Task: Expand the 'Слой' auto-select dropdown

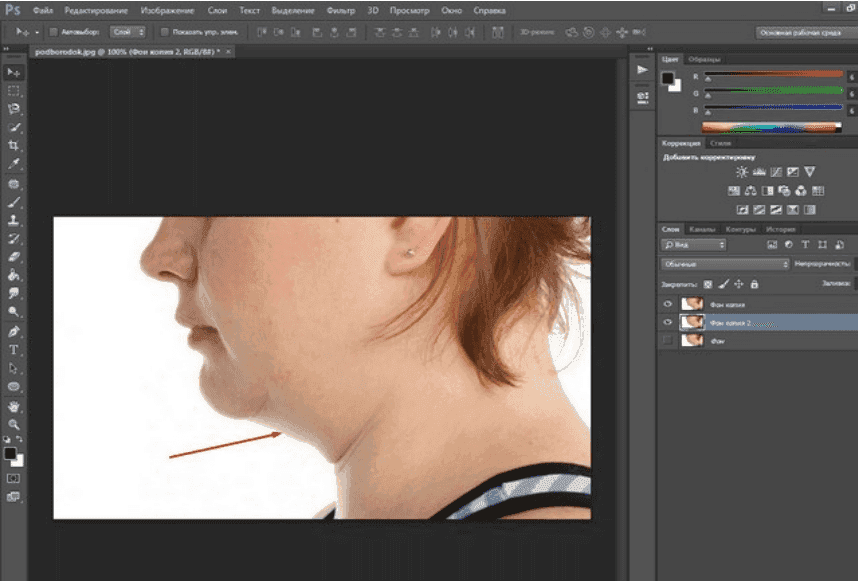Action: [127, 32]
